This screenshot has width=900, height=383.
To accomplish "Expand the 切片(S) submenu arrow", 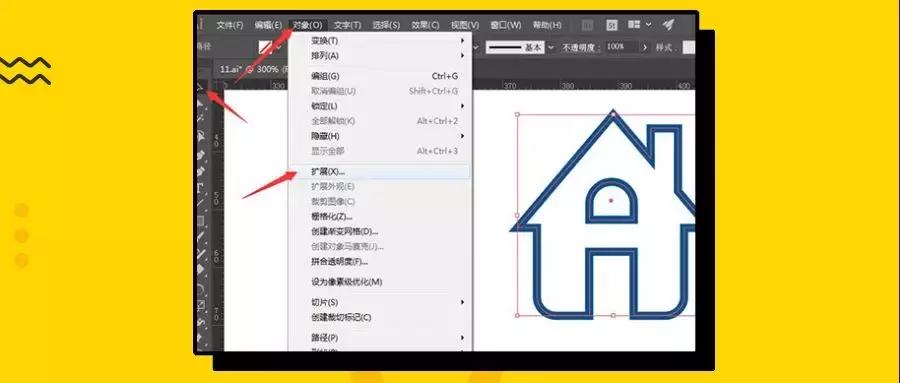I will [x=462, y=302].
